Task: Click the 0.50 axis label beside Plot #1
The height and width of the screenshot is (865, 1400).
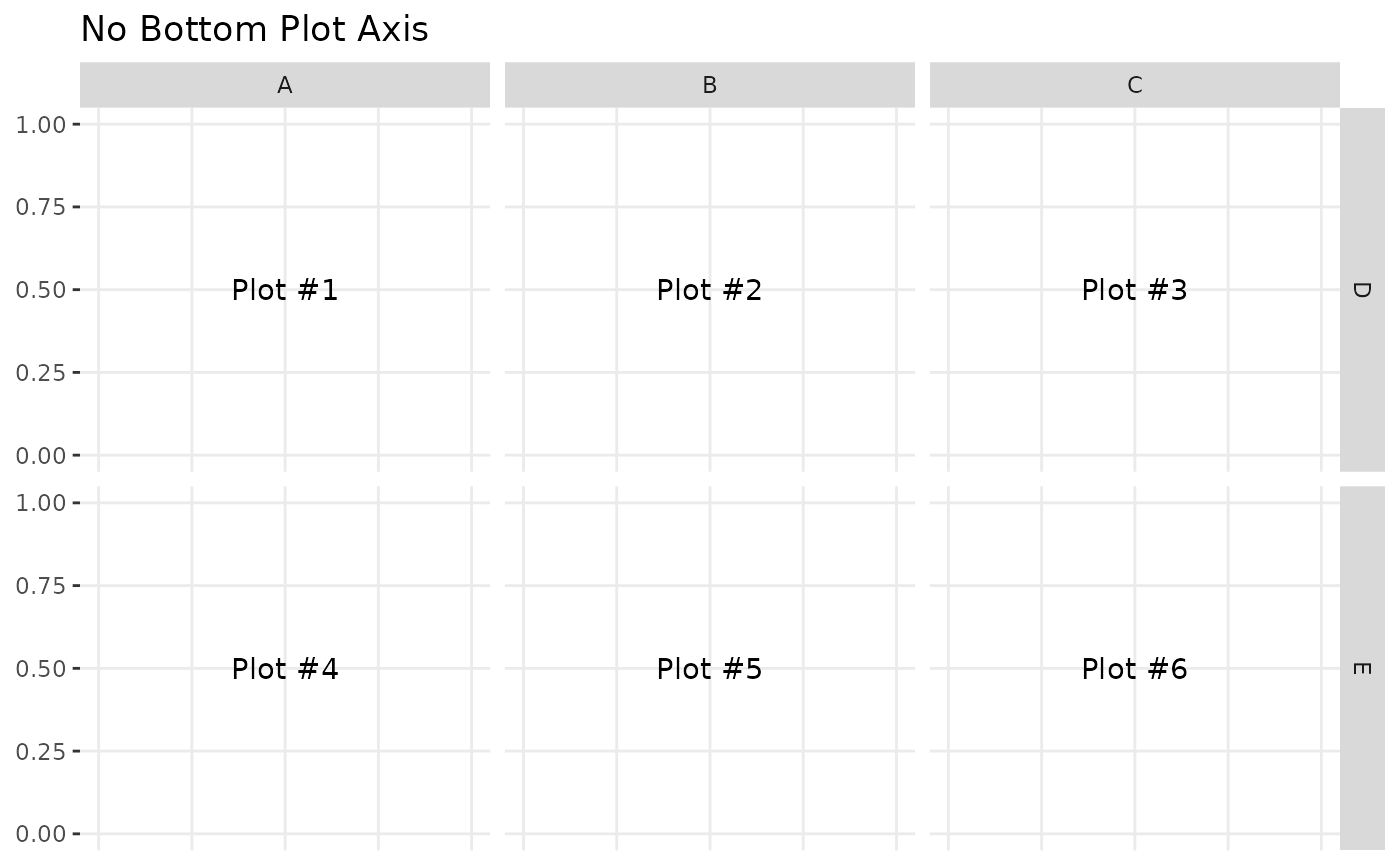Action: click(x=41, y=290)
